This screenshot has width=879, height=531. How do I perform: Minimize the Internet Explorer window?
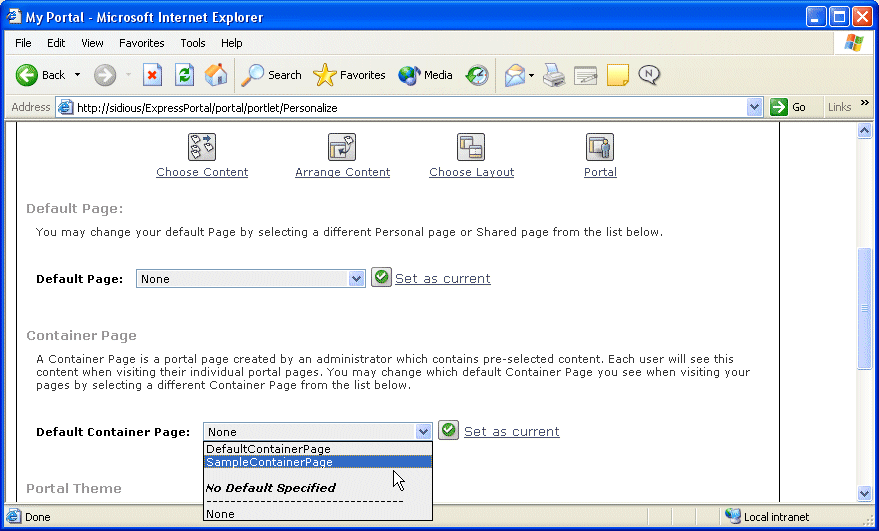coord(816,17)
